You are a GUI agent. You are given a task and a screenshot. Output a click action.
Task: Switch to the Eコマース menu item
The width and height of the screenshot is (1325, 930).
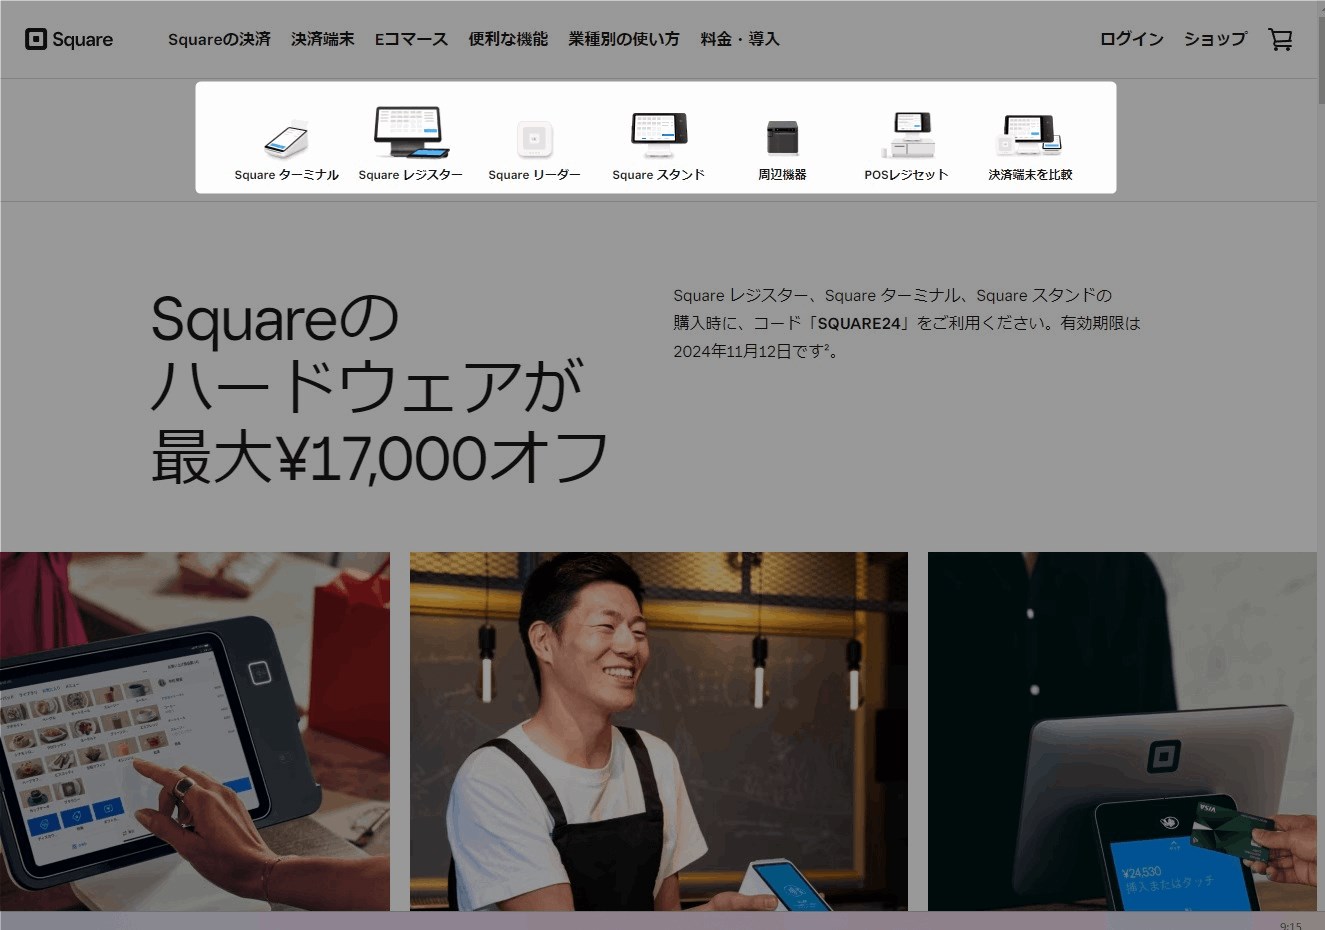(x=411, y=39)
